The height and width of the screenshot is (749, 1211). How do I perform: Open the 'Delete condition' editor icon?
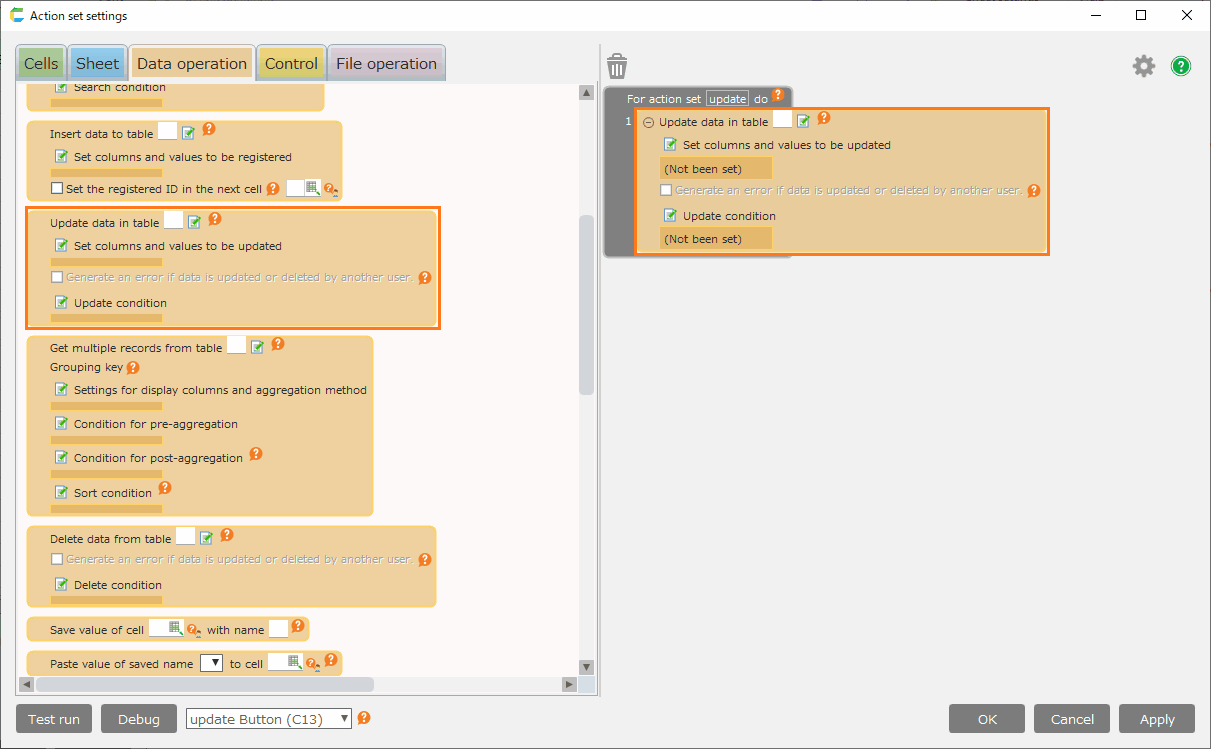(x=61, y=584)
